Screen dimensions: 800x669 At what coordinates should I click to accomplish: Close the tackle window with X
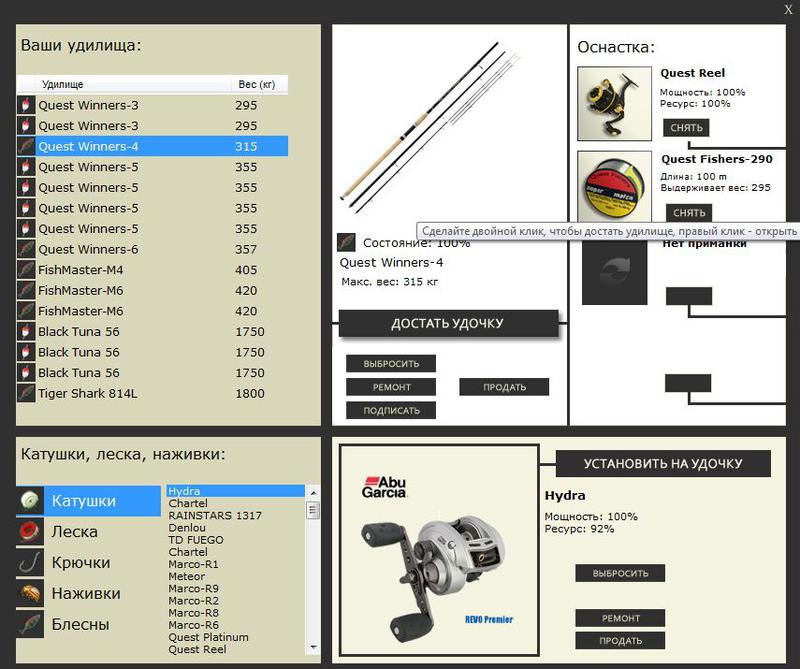pyautogui.click(x=788, y=9)
